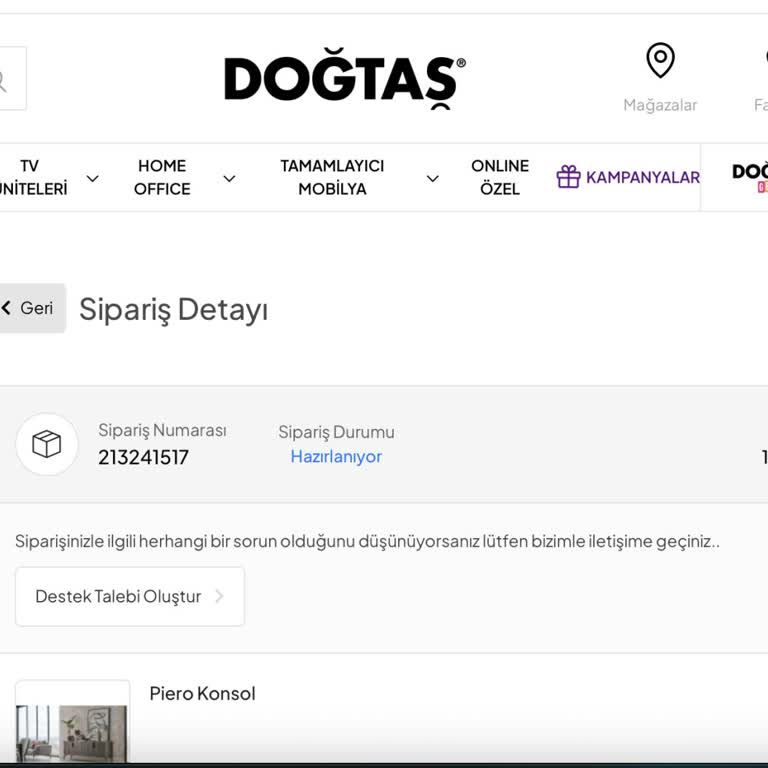Click the Destek Talebi Oluştur button

[x=130, y=597]
